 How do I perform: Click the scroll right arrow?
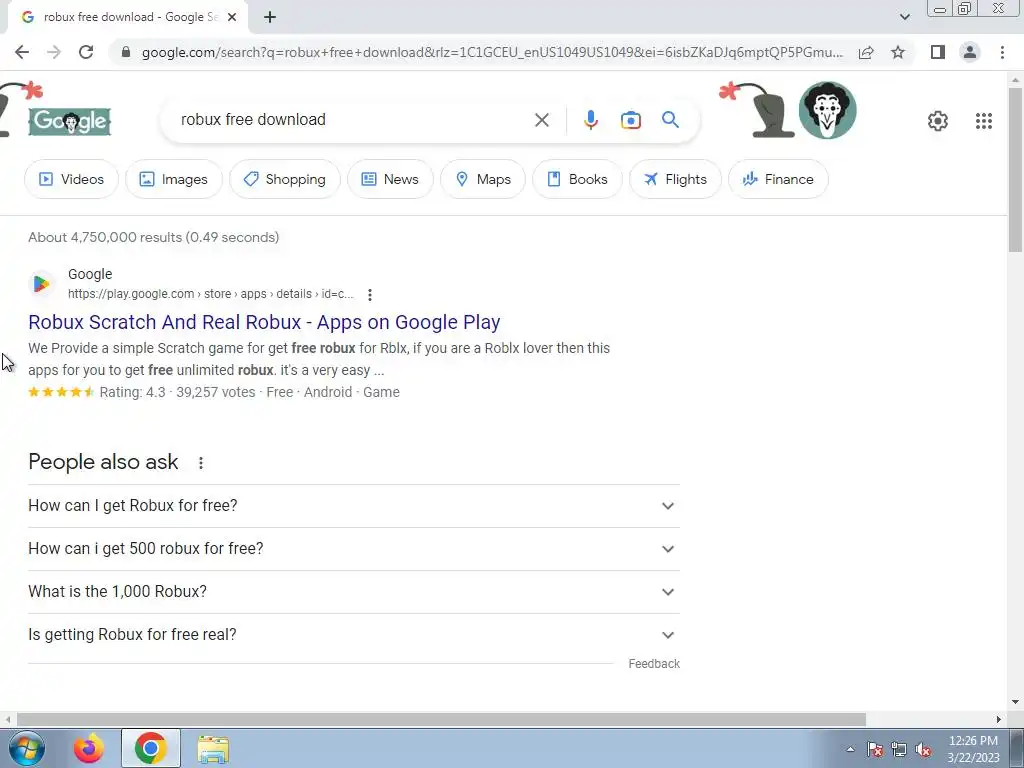point(999,719)
